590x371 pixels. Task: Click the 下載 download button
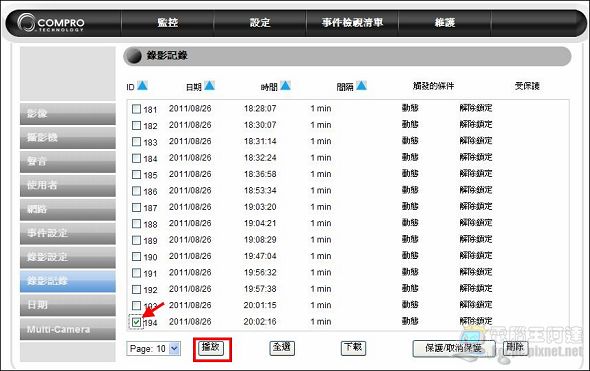pyautogui.click(x=353, y=348)
